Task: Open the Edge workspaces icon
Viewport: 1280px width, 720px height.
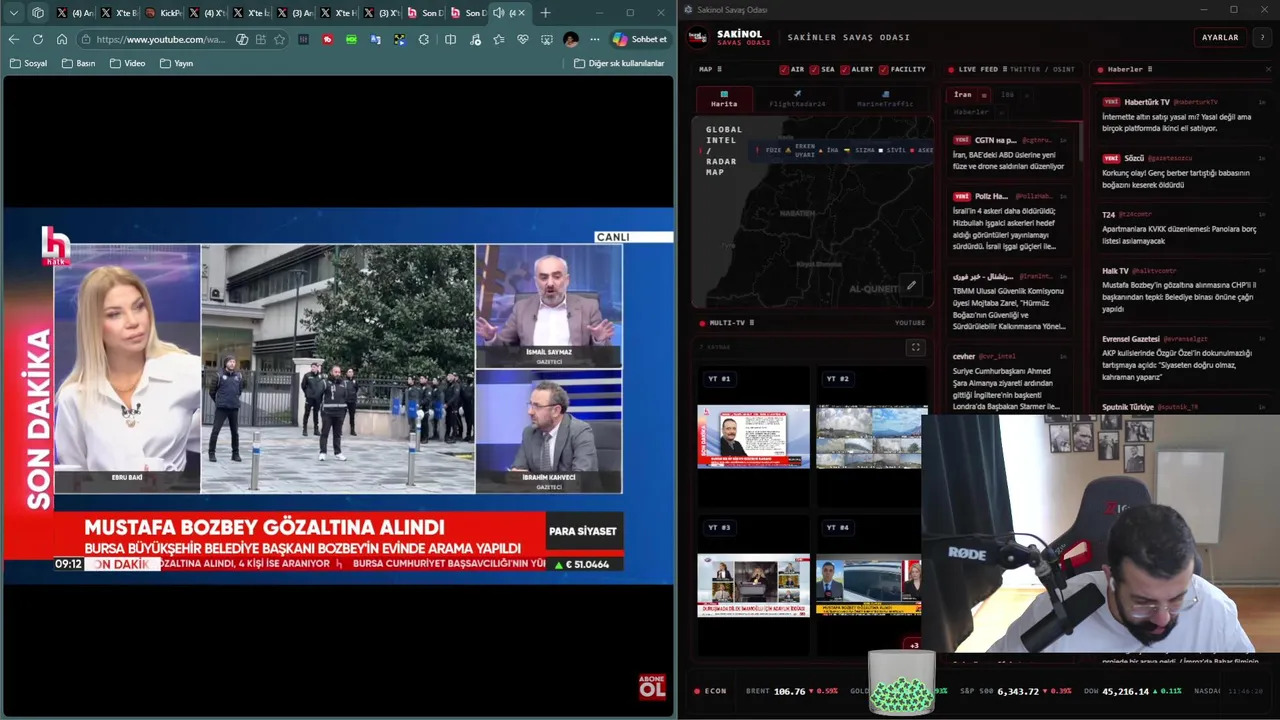Action: coord(38,13)
